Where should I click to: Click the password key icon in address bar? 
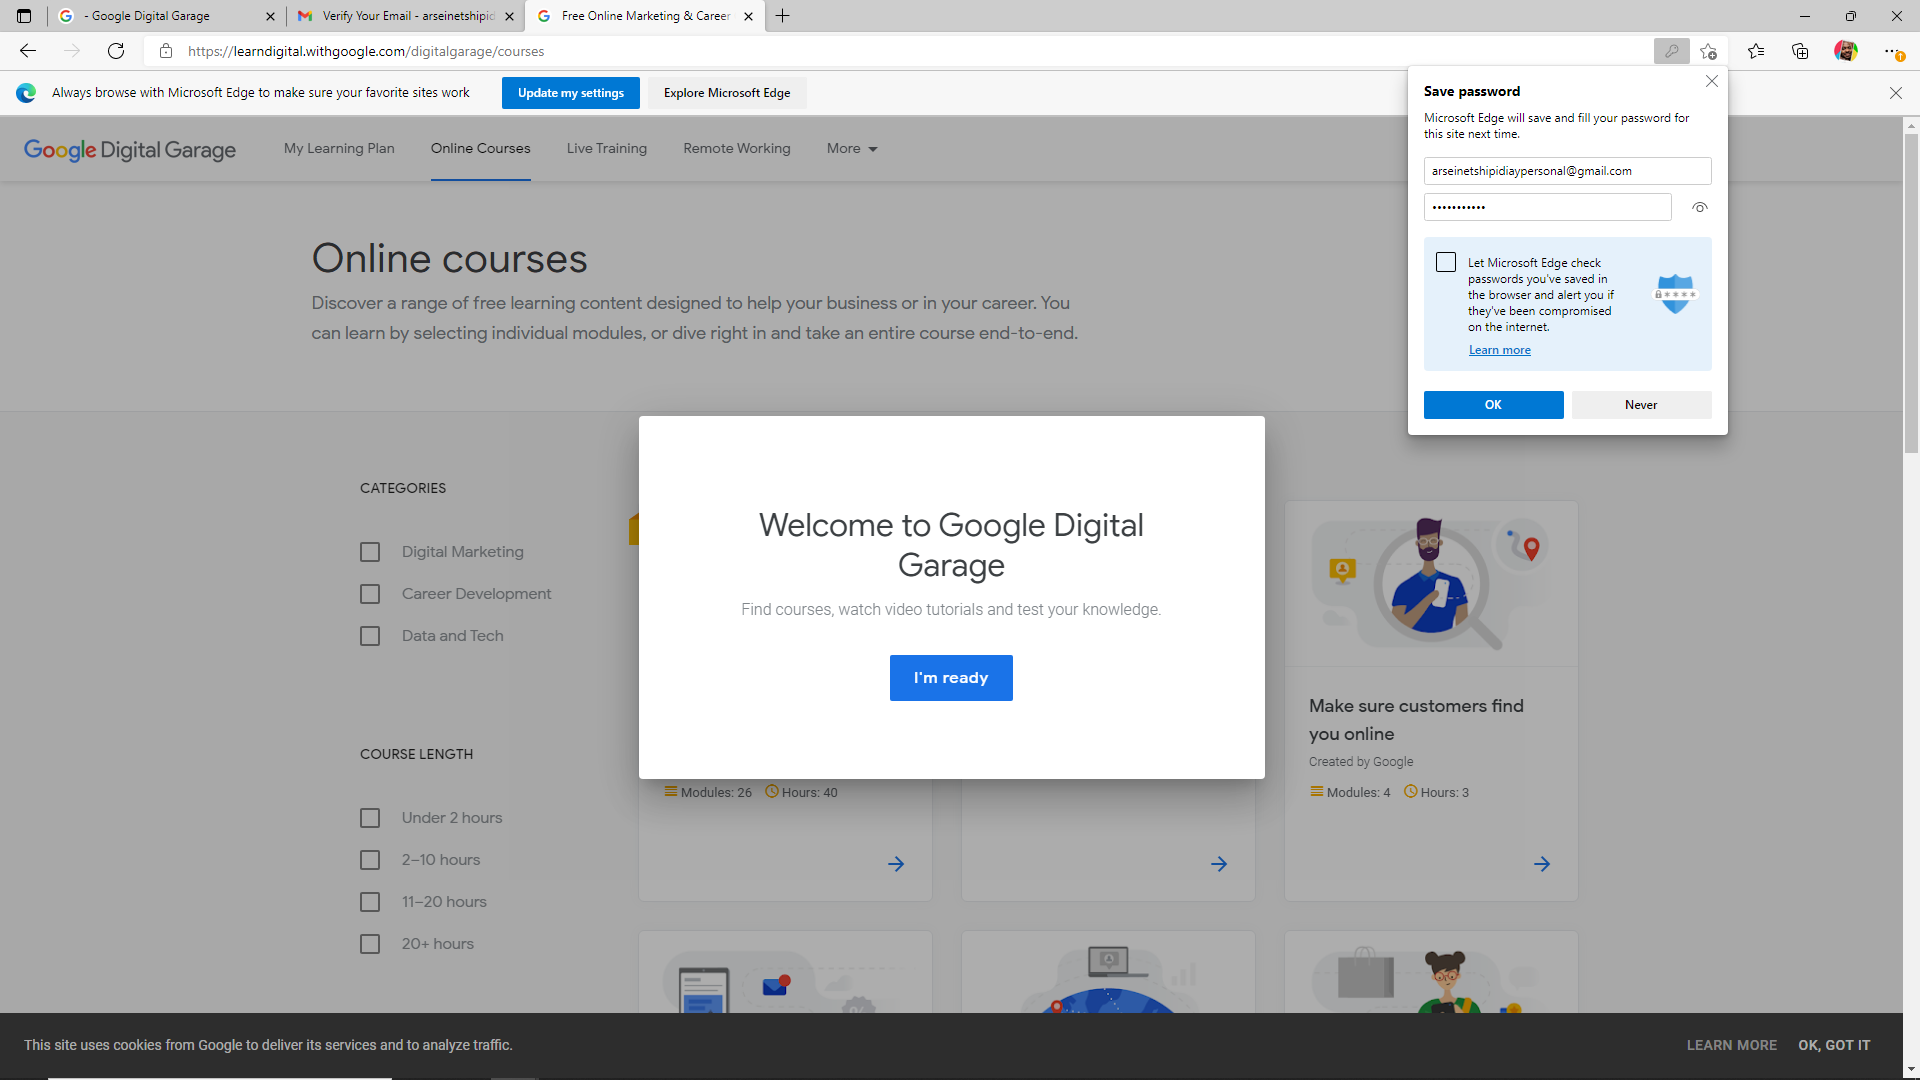(1671, 51)
